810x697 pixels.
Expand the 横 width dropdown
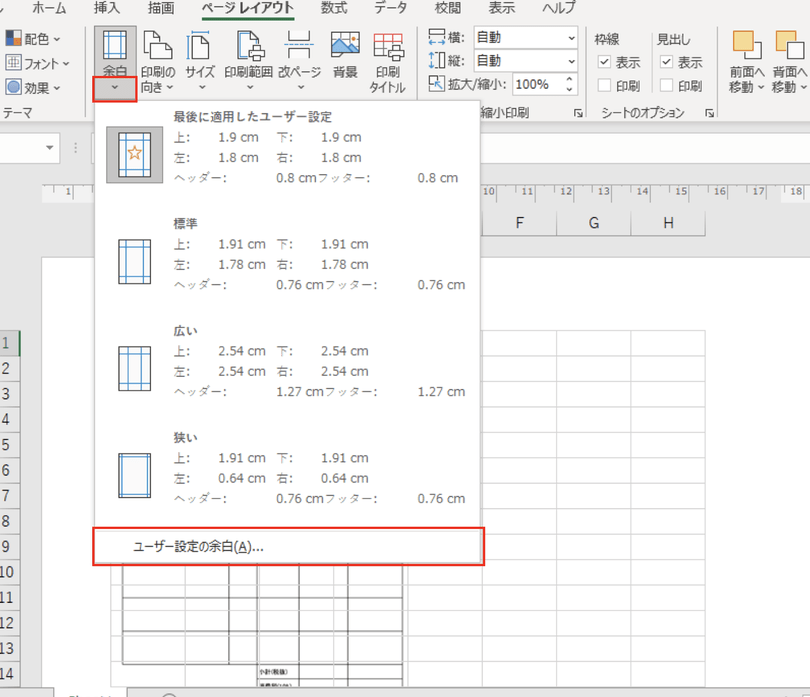click(x=571, y=38)
